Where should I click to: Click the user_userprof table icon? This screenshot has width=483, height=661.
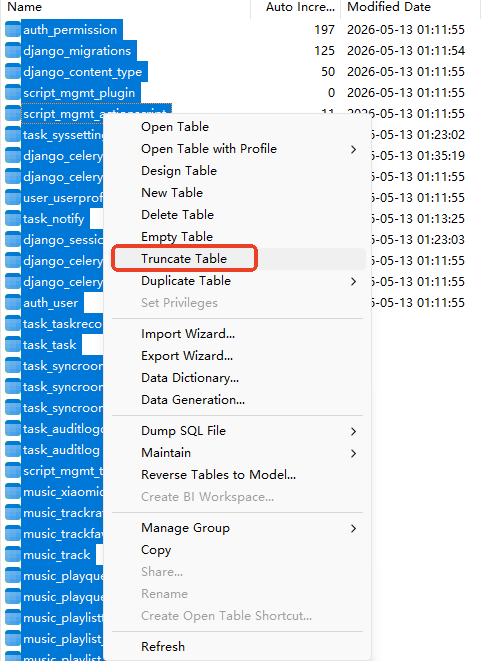coord(13,198)
